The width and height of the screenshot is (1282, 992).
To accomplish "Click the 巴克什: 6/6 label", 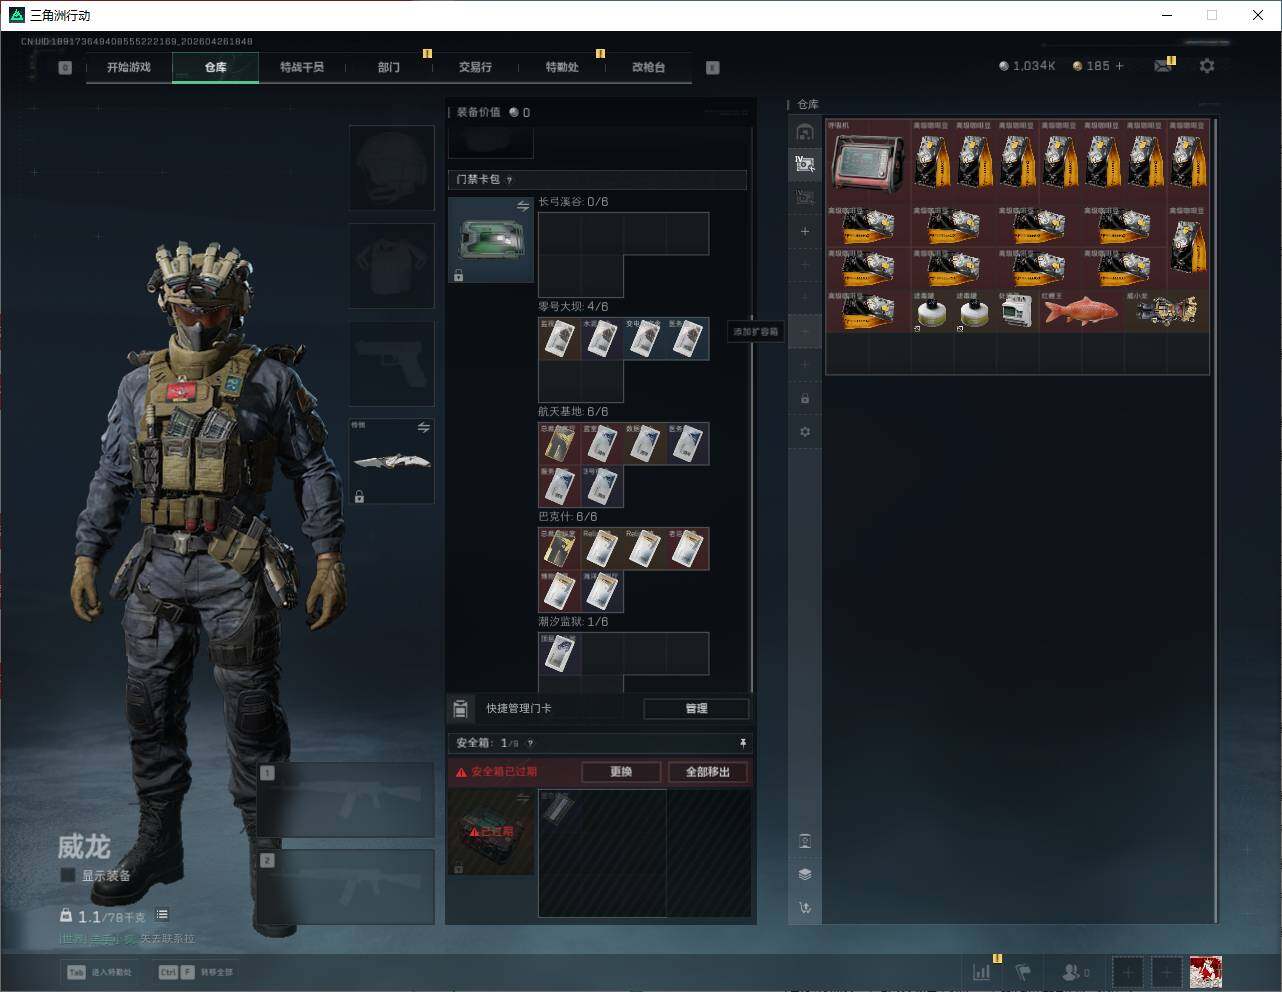I will click(x=568, y=517).
